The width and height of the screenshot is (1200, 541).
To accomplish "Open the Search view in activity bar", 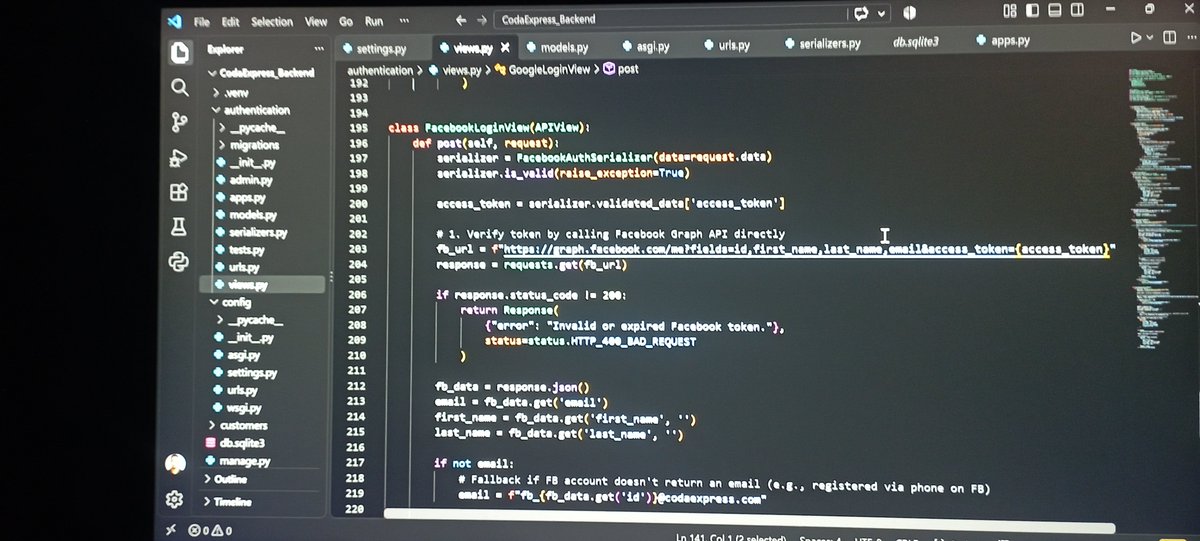I will (180, 87).
